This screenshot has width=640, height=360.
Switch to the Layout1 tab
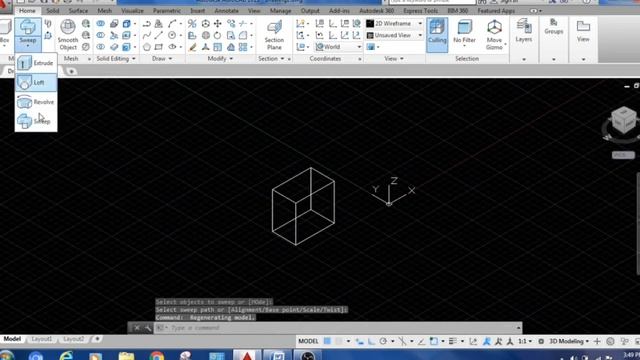pyautogui.click(x=42, y=339)
